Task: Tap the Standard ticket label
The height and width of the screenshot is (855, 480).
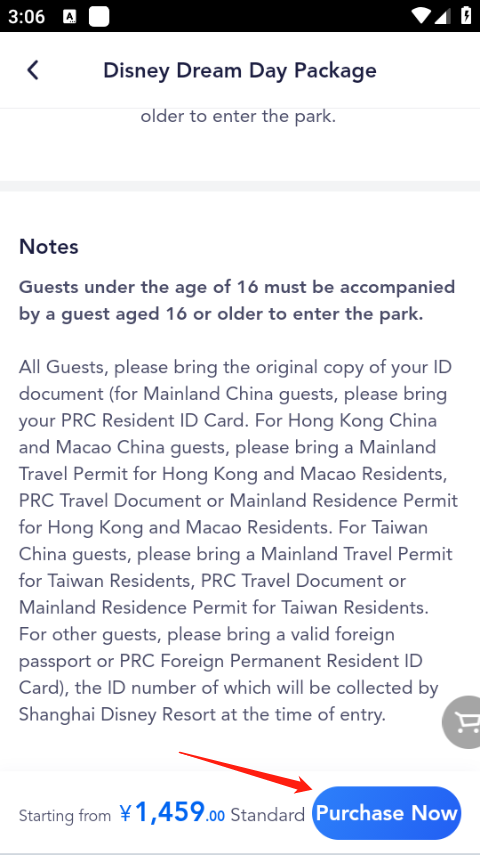Action: (267, 815)
